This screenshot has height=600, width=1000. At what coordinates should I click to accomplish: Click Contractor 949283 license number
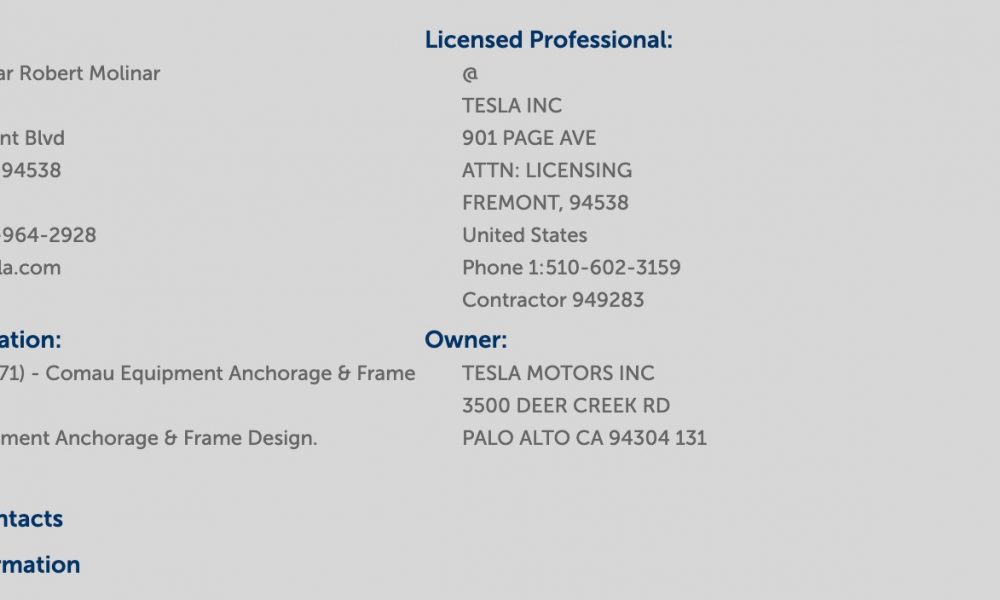(x=554, y=300)
